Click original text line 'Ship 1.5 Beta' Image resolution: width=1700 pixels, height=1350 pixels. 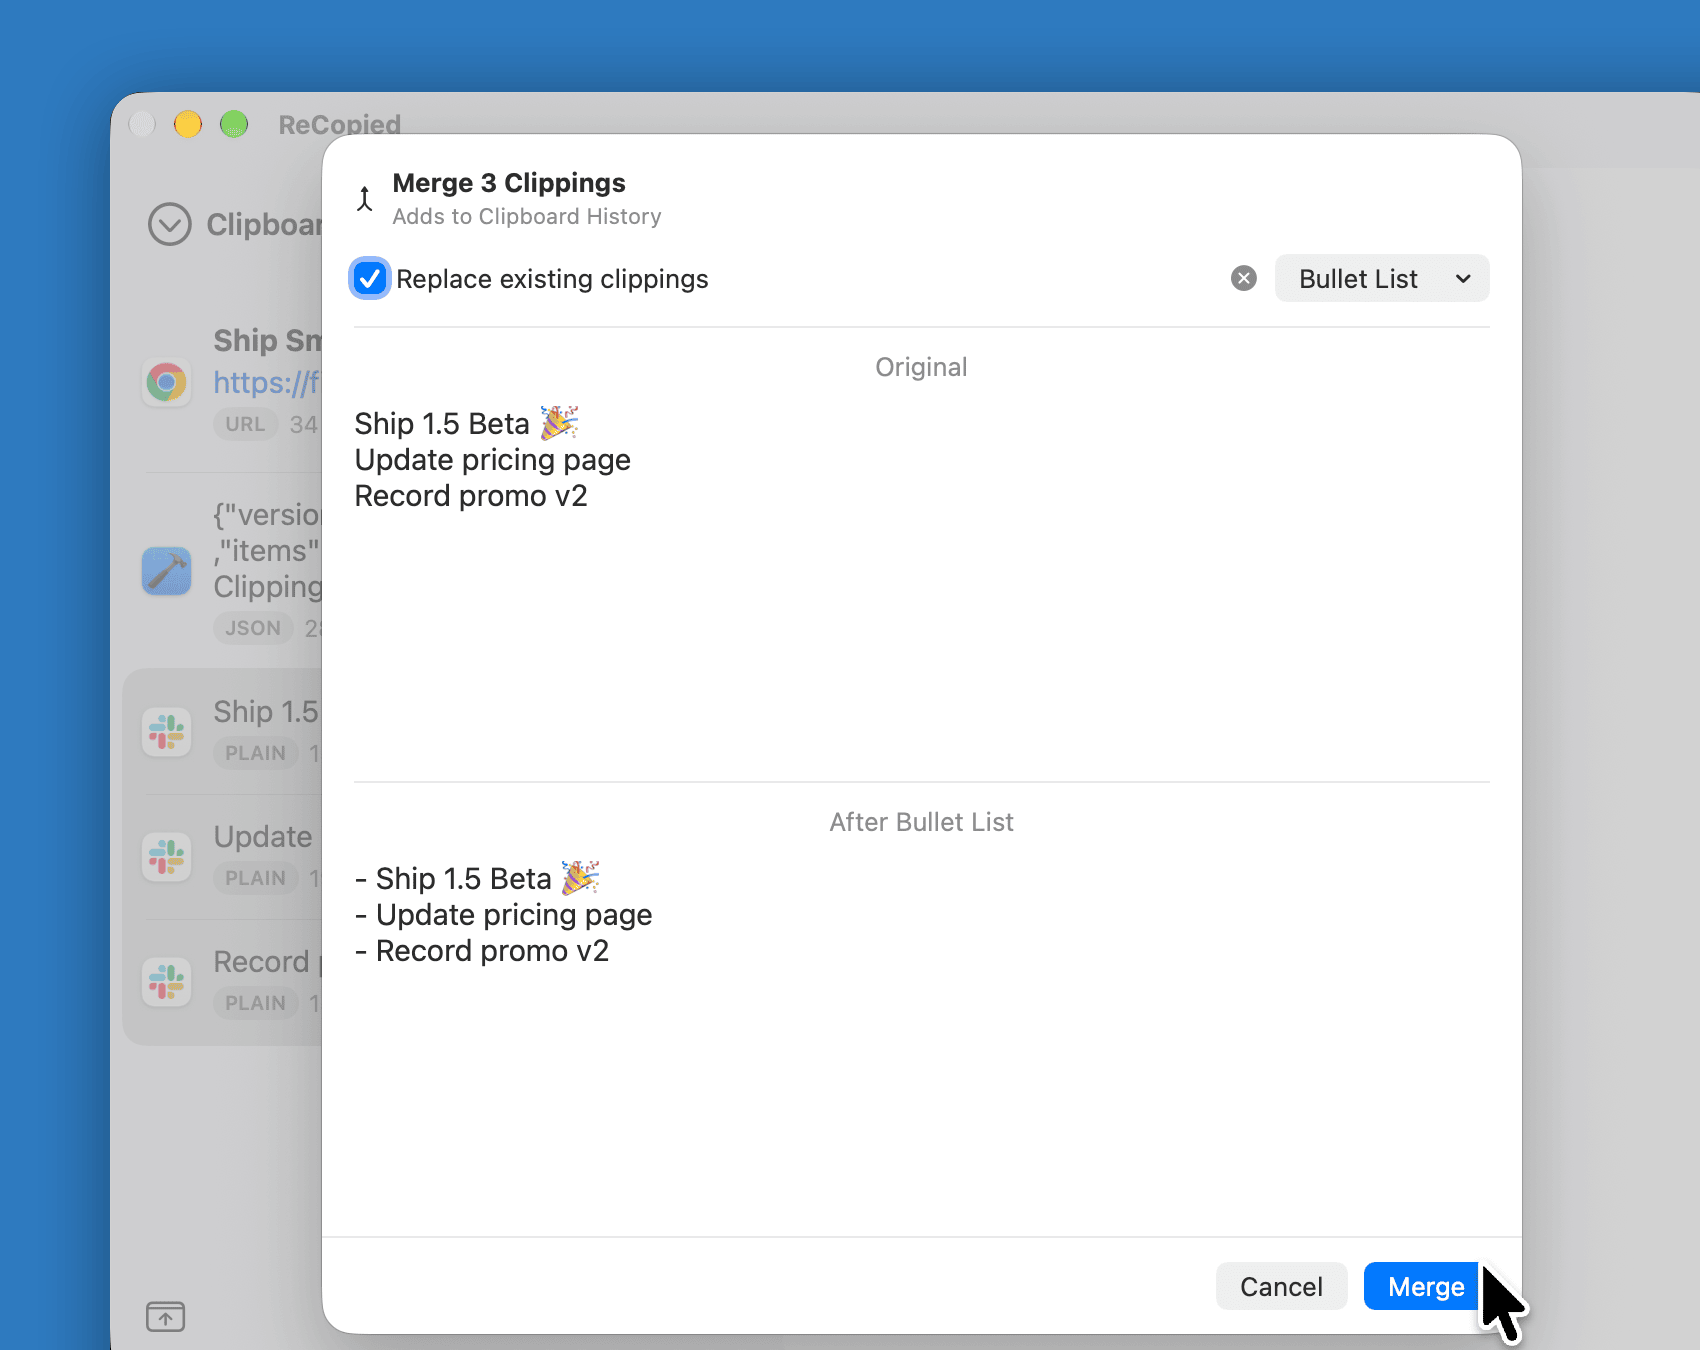pos(467,423)
